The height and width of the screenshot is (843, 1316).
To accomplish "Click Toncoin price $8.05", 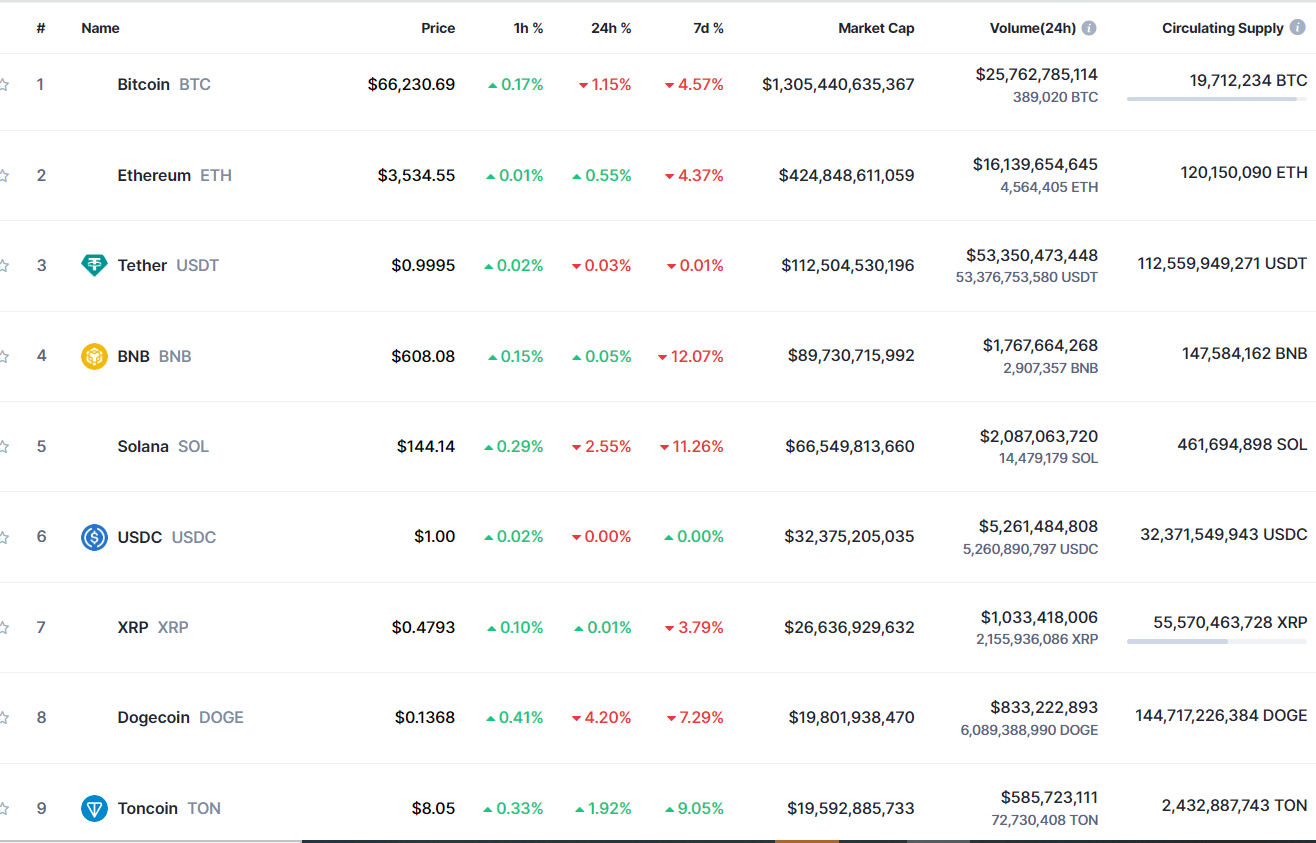I will pos(433,808).
